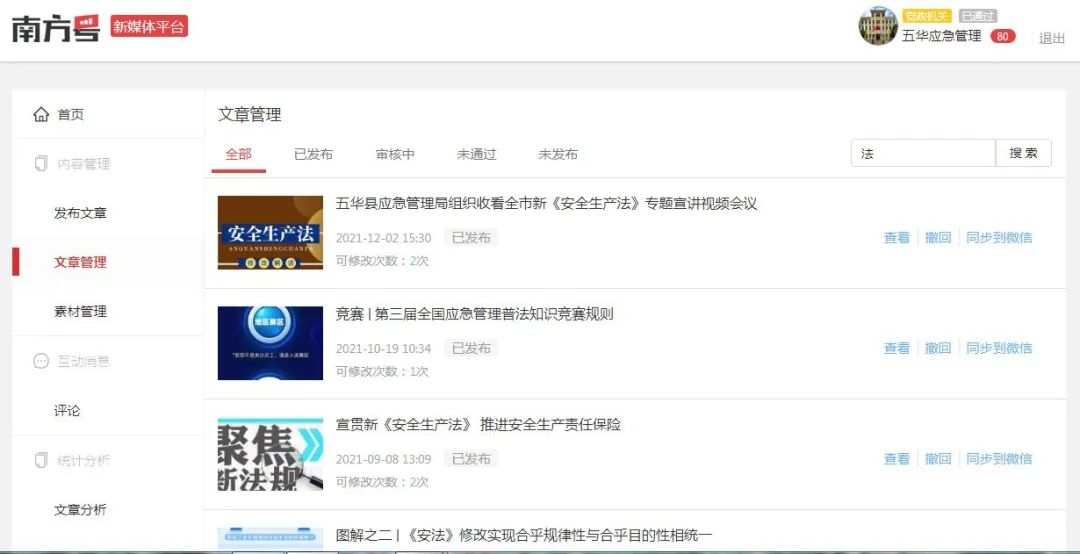The height and width of the screenshot is (554, 1080).
Task: Click the 已发布 status tag dated 2021-09-08
Action: point(470,459)
